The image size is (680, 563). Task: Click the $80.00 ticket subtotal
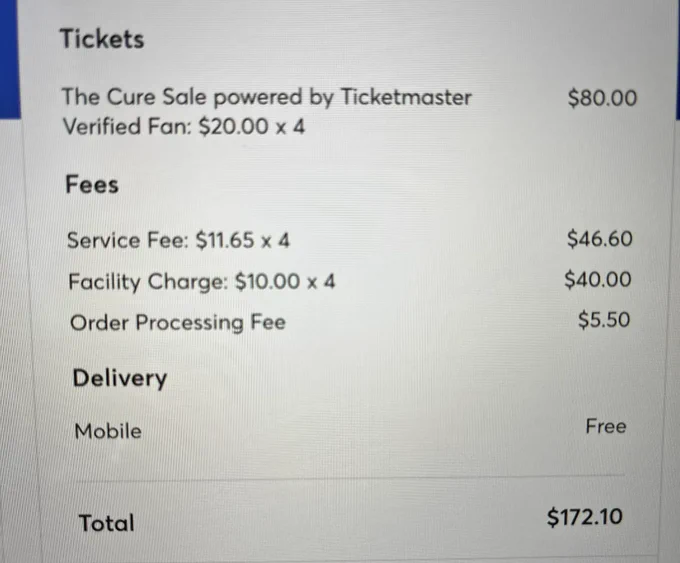point(602,98)
